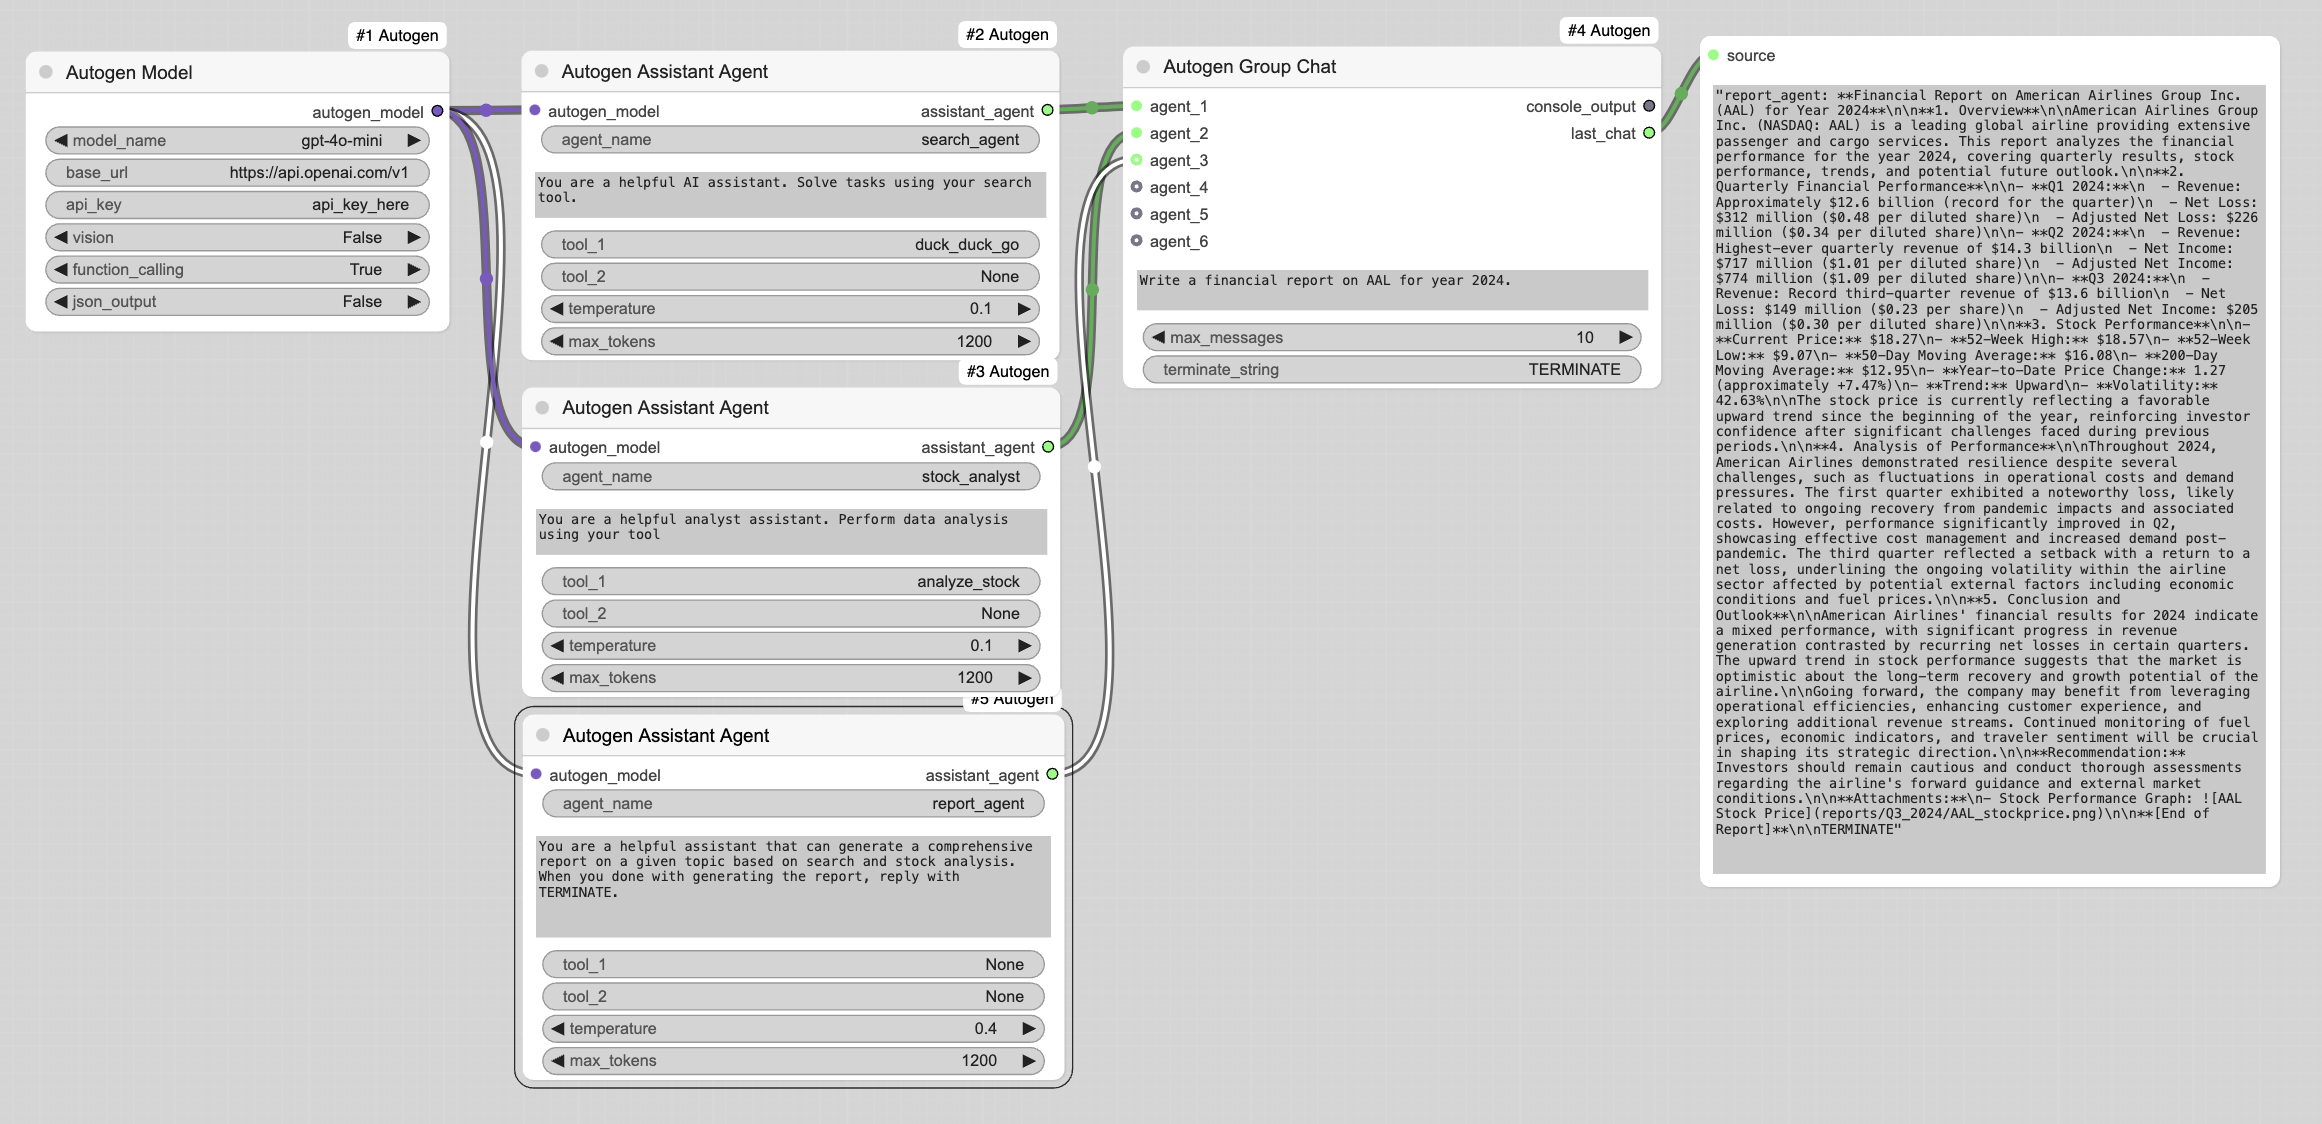Viewport: 2322px width, 1124px height.
Task: Click the autogen_model output socket on Autogen Model
Action: click(437, 112)
